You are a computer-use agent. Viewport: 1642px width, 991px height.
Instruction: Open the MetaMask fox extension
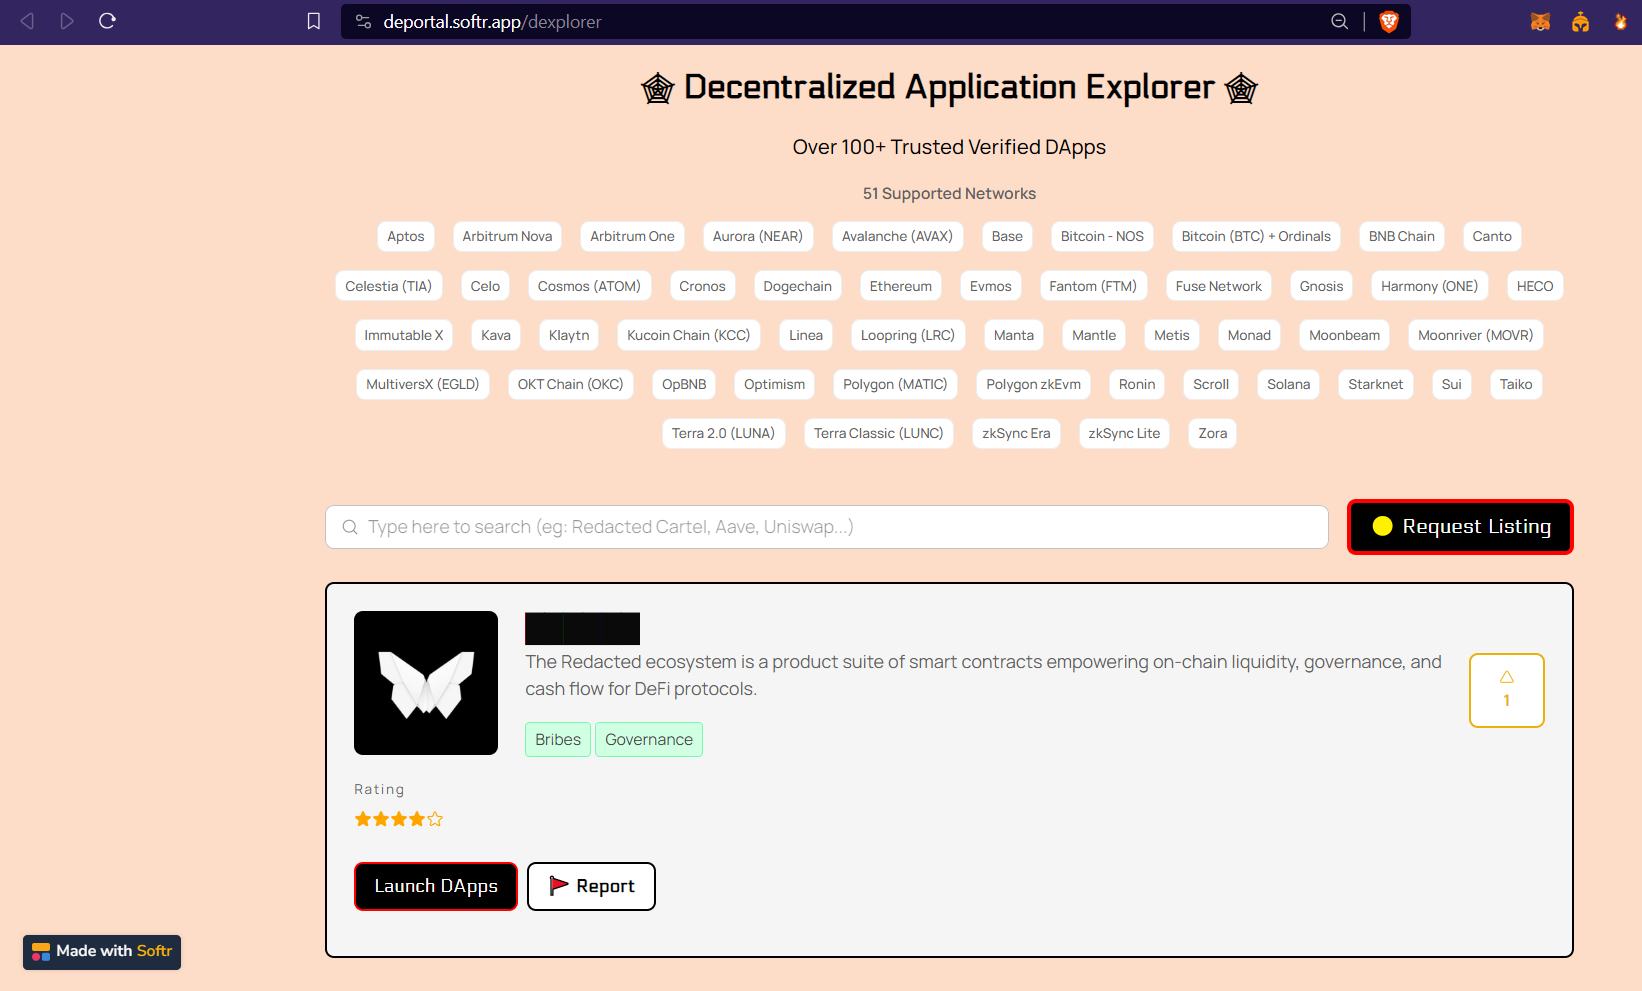(x=1540, y=21)
